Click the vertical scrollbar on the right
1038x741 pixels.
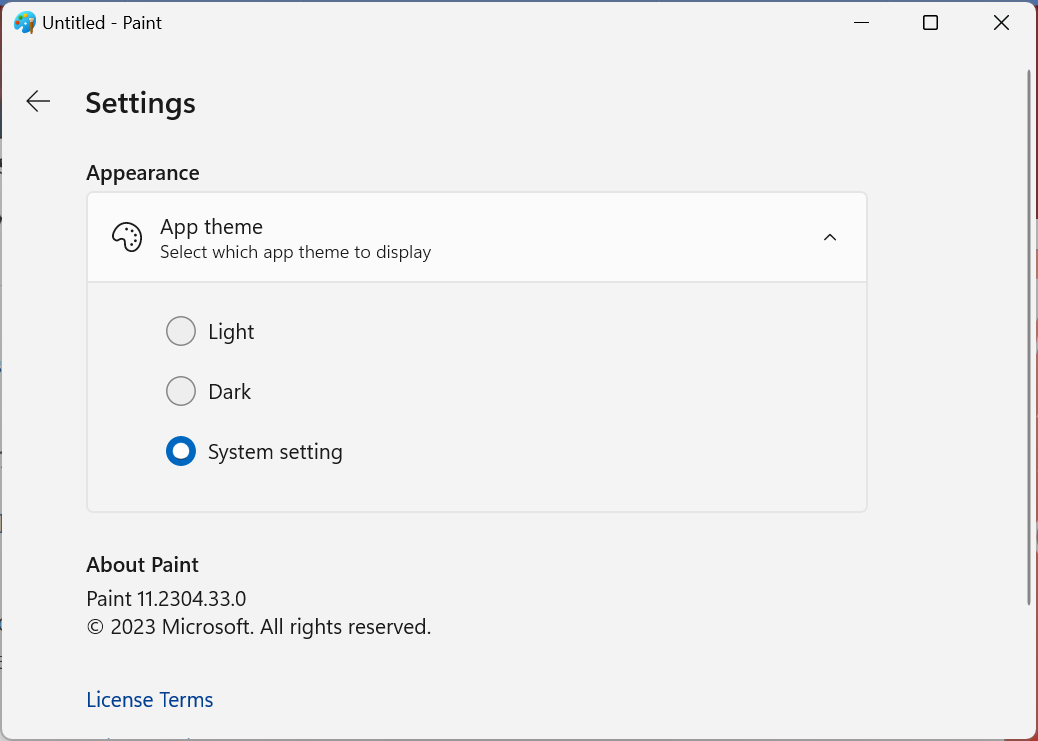click(x=1029, y=336)
